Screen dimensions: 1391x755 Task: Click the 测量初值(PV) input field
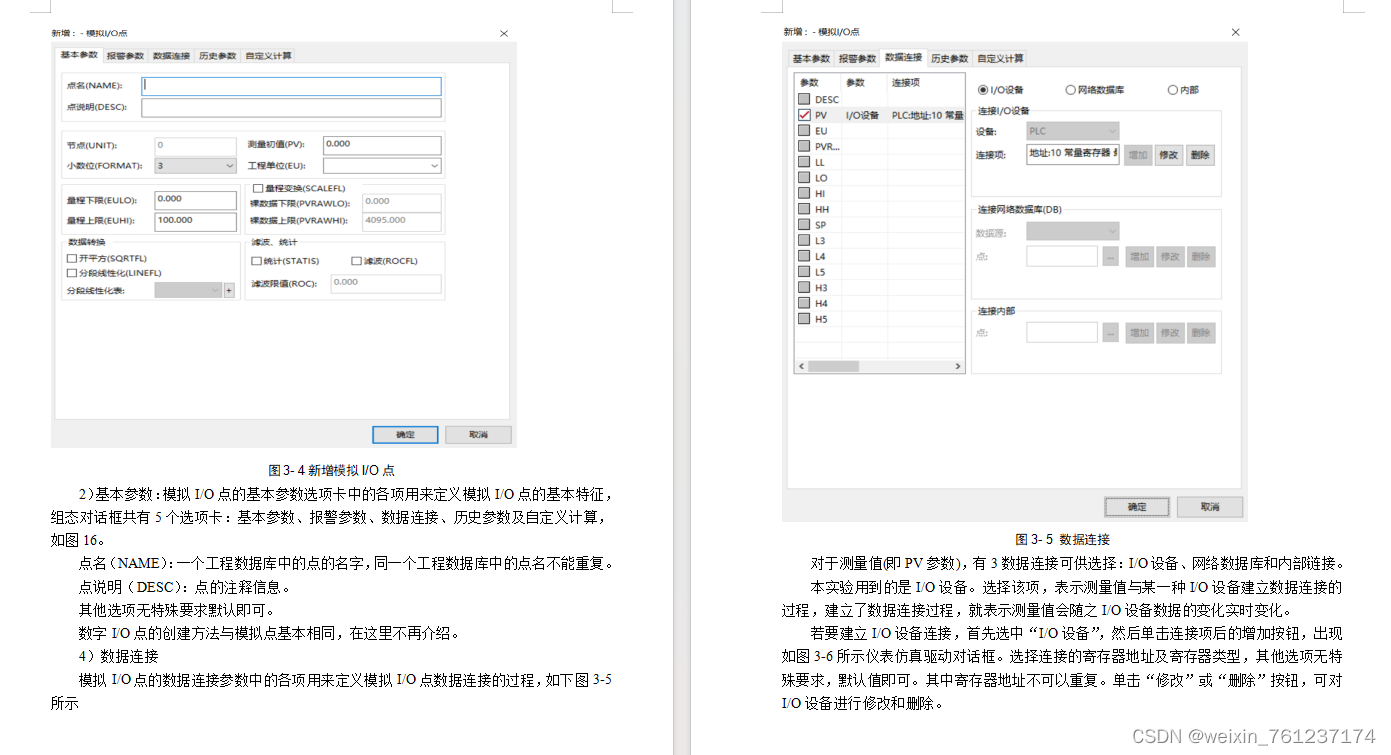(x=382, y=145)
